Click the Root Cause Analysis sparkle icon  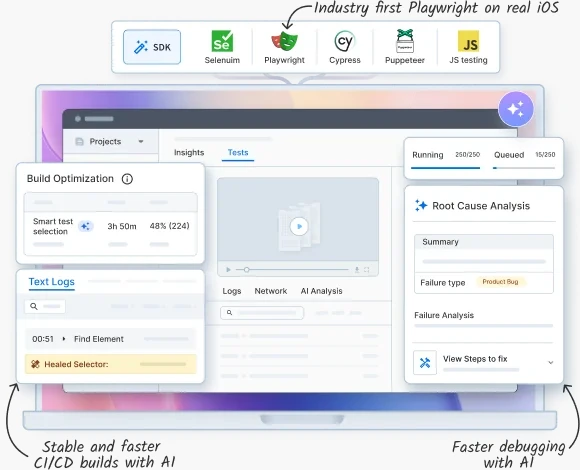(421, 205)
